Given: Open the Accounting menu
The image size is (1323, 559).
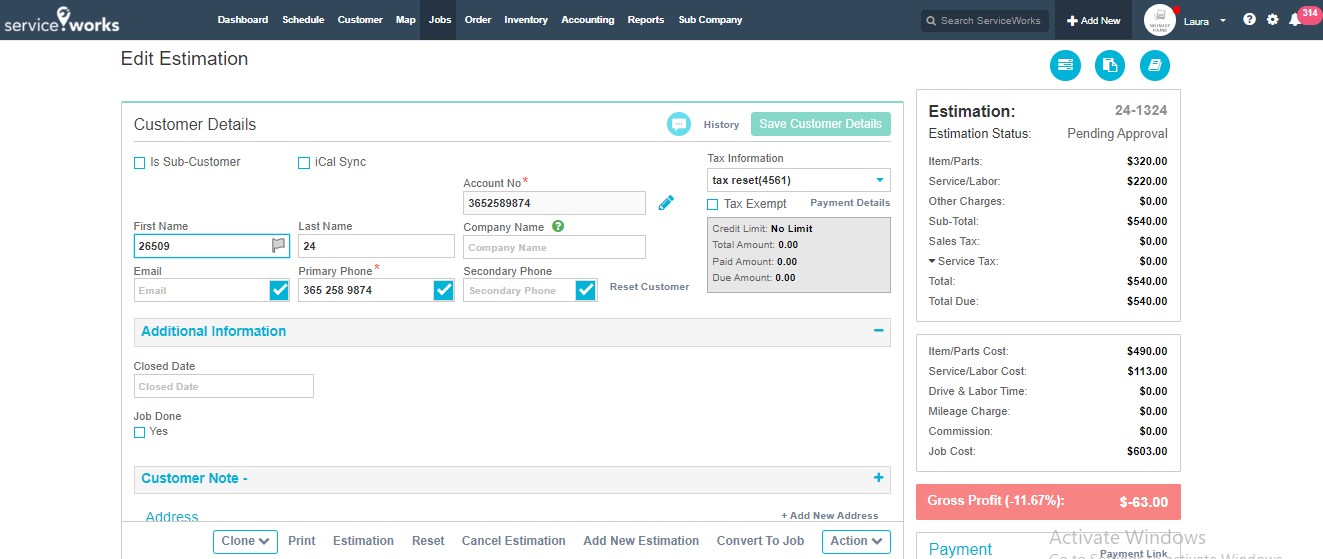Looking at the screenshot, I should pyautogui.click(x=587, y=20).
